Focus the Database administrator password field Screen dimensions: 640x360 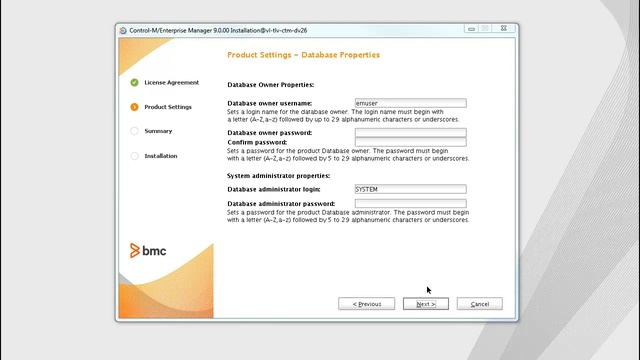(411, 203)
